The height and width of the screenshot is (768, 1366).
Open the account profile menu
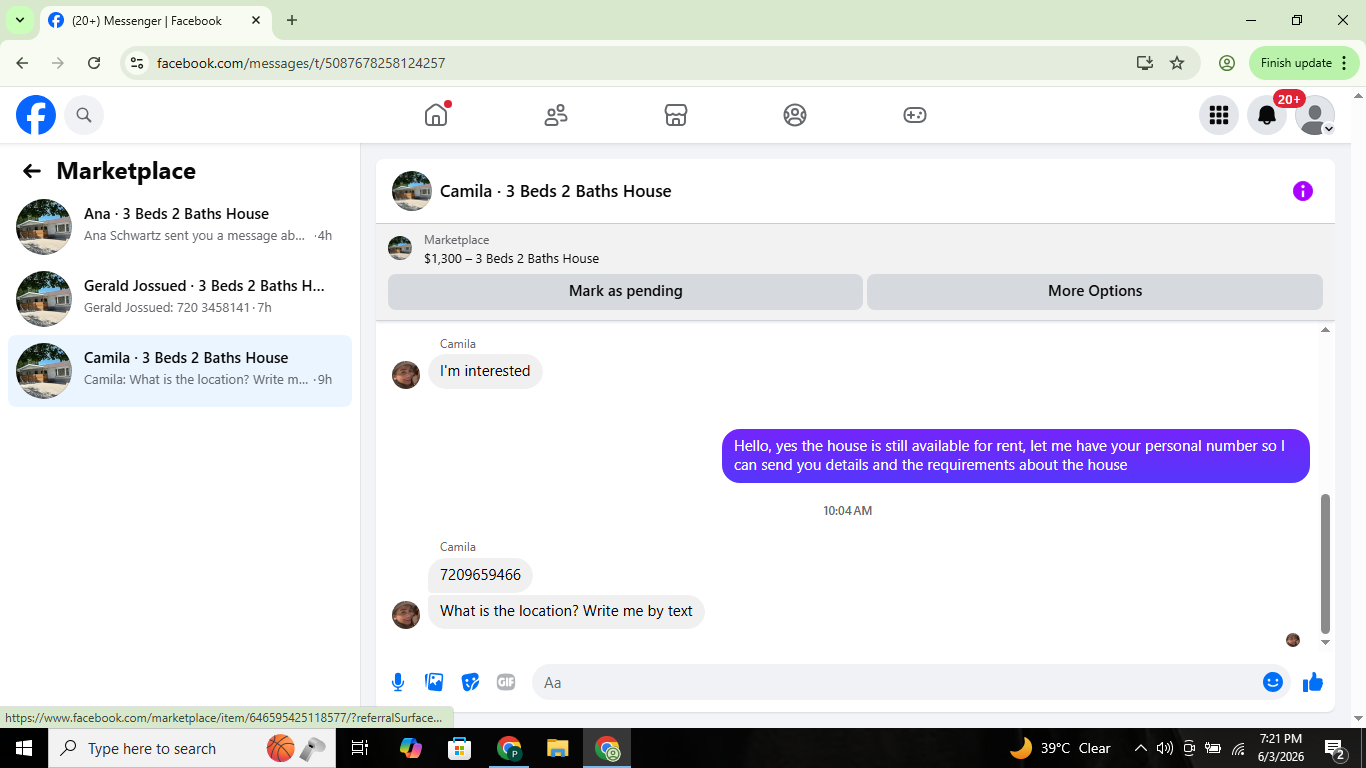click(1314, 115)
